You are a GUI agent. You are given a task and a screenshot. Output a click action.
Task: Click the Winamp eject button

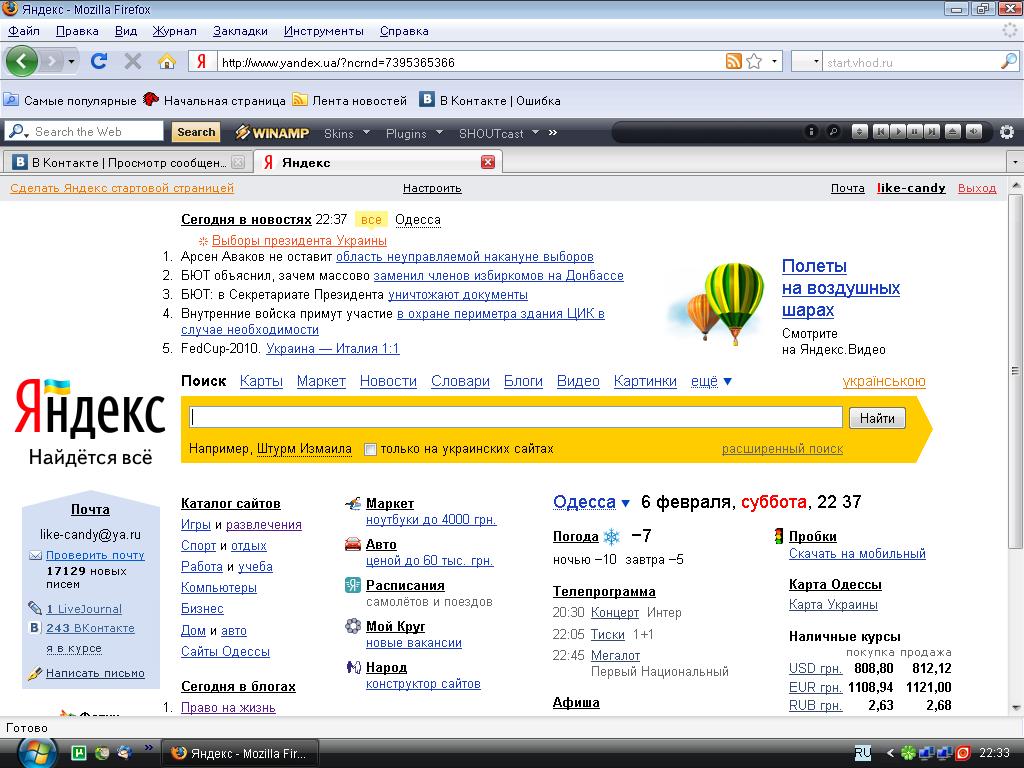953,132
